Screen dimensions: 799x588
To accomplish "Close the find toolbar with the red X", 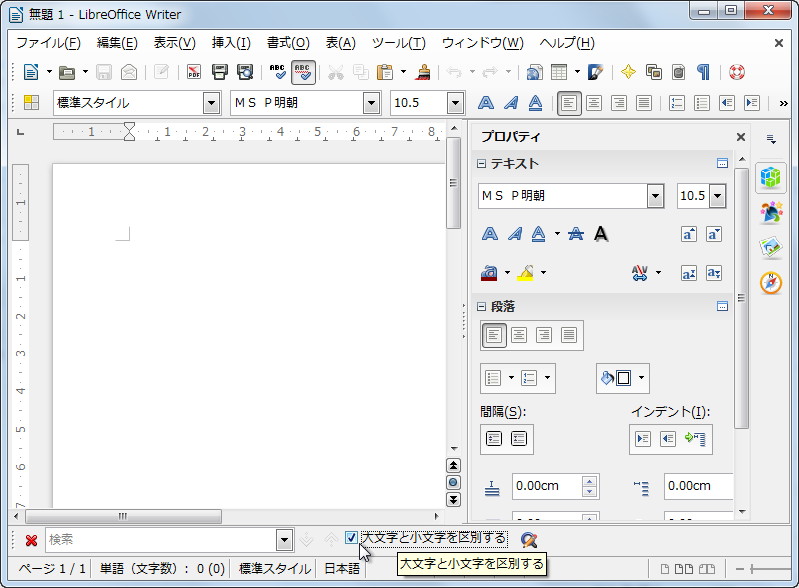I will [x=31, y=540].
